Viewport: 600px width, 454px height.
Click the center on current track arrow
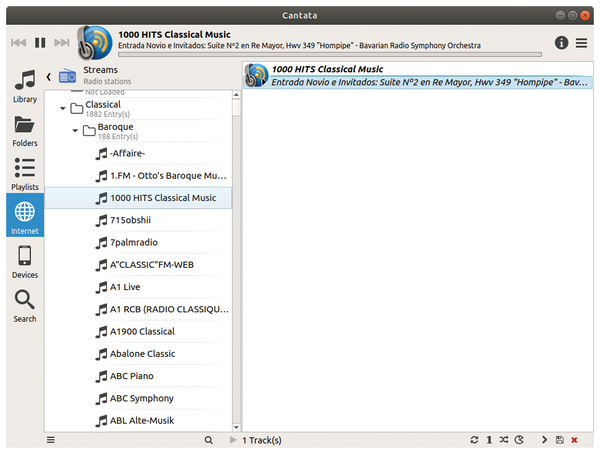[545, 440]
